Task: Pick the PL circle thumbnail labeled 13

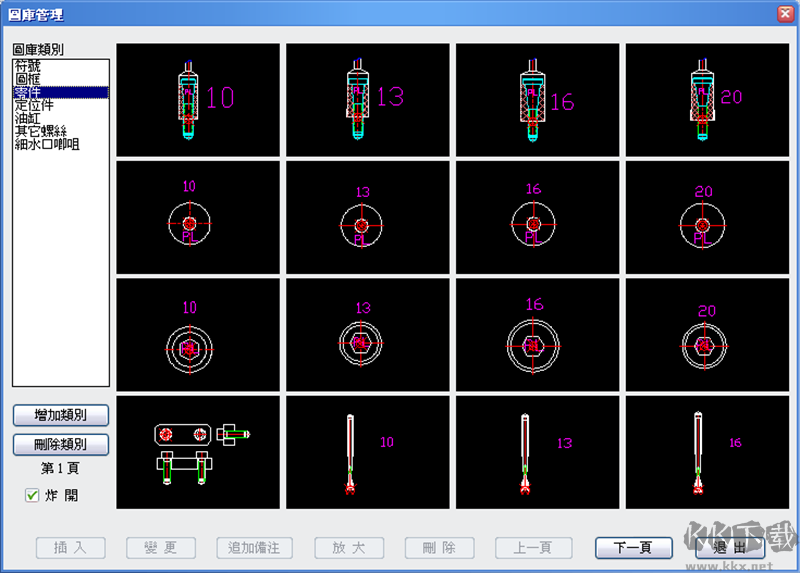Action: (367, 217)
